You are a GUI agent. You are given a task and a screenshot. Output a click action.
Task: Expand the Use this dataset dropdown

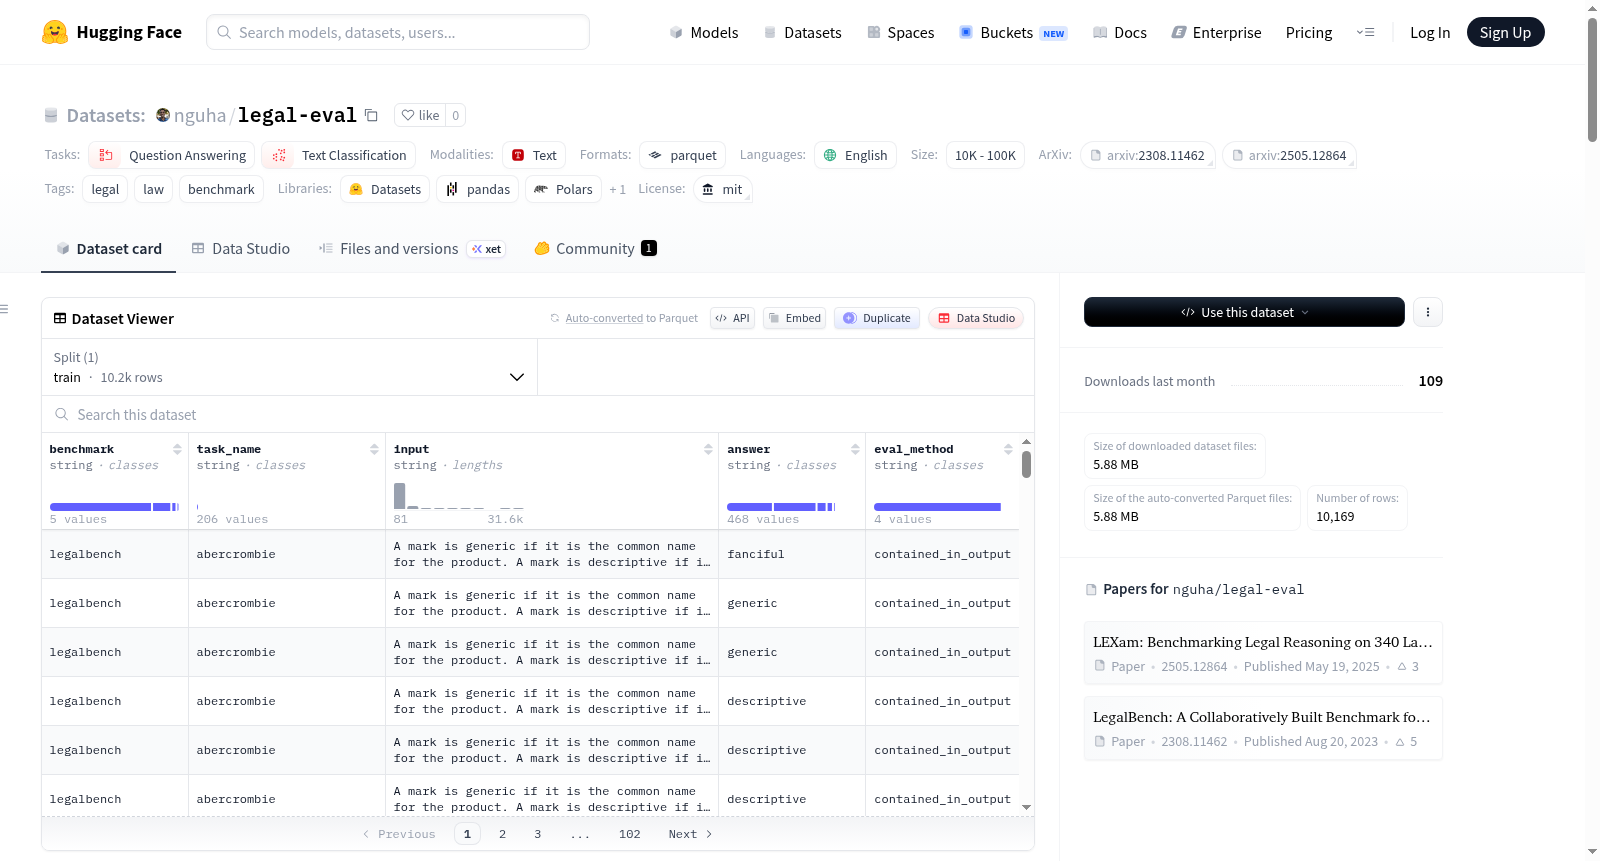pos(1244,312)
